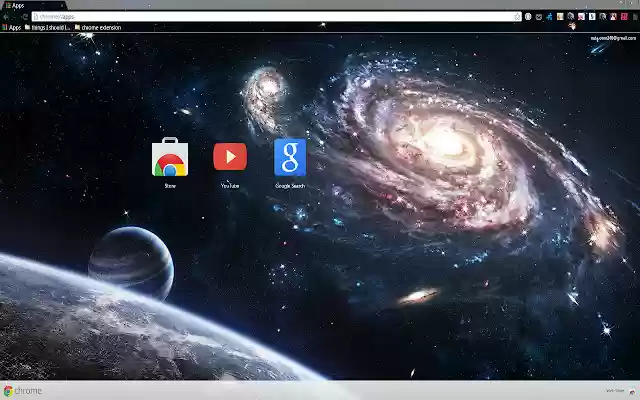The width and height of the screenshot is (640, 400).
Task: Click the signed-in Gmail address link
Action: (613, 38)
